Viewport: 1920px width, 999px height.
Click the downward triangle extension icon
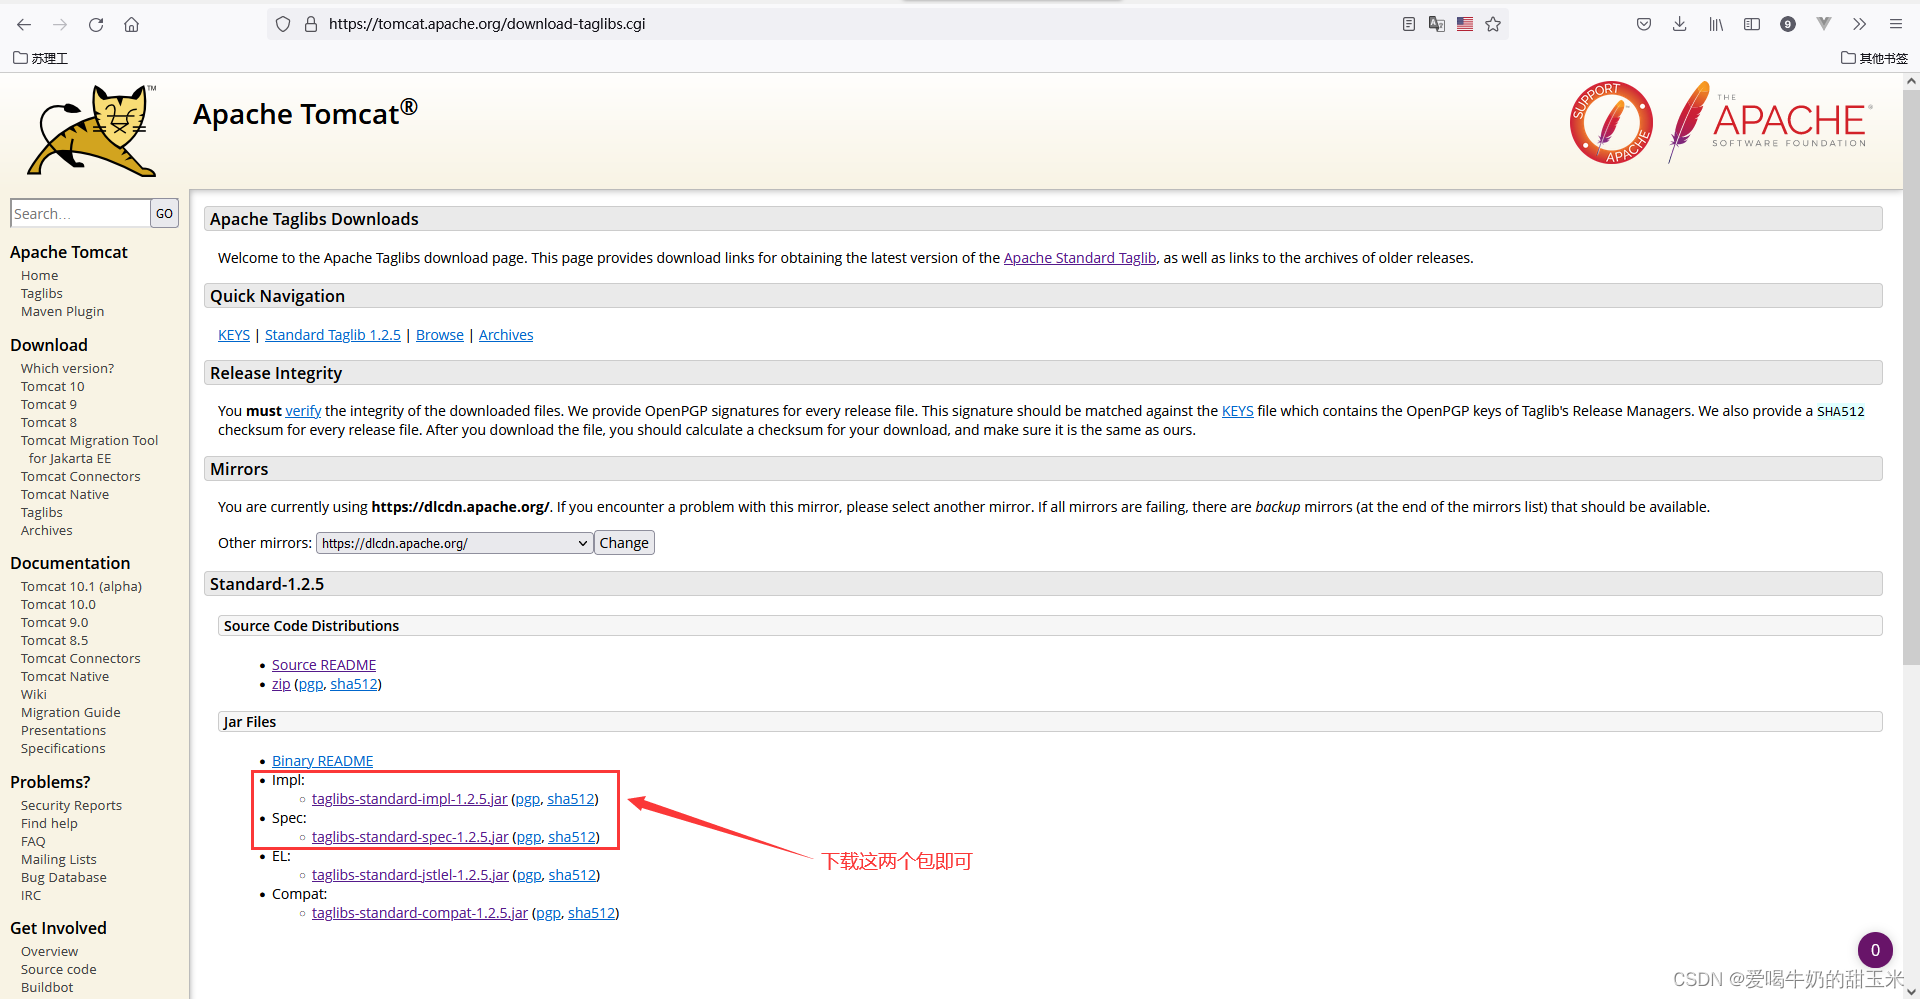tap(1824, 23)
